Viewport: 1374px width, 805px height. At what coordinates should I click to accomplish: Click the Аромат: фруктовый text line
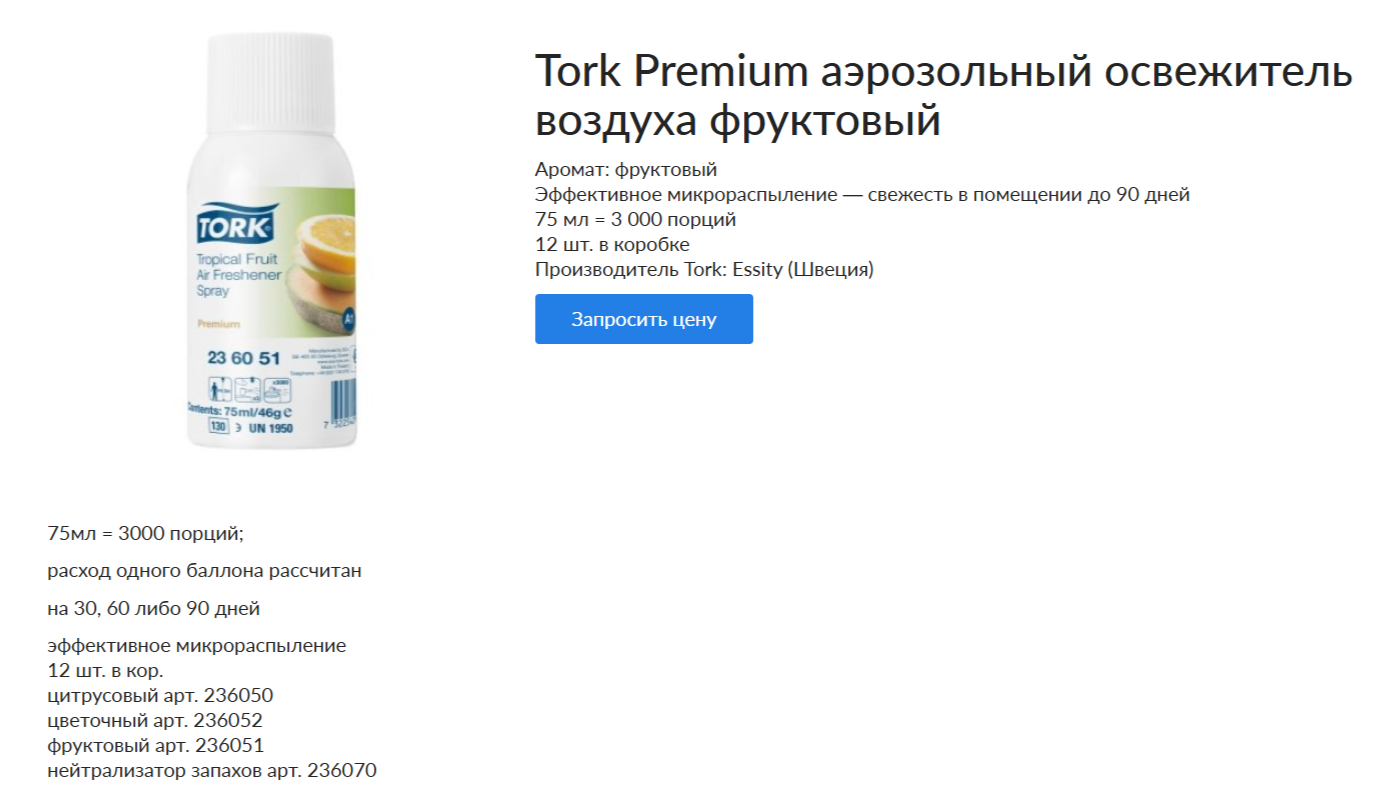point(626,169)
